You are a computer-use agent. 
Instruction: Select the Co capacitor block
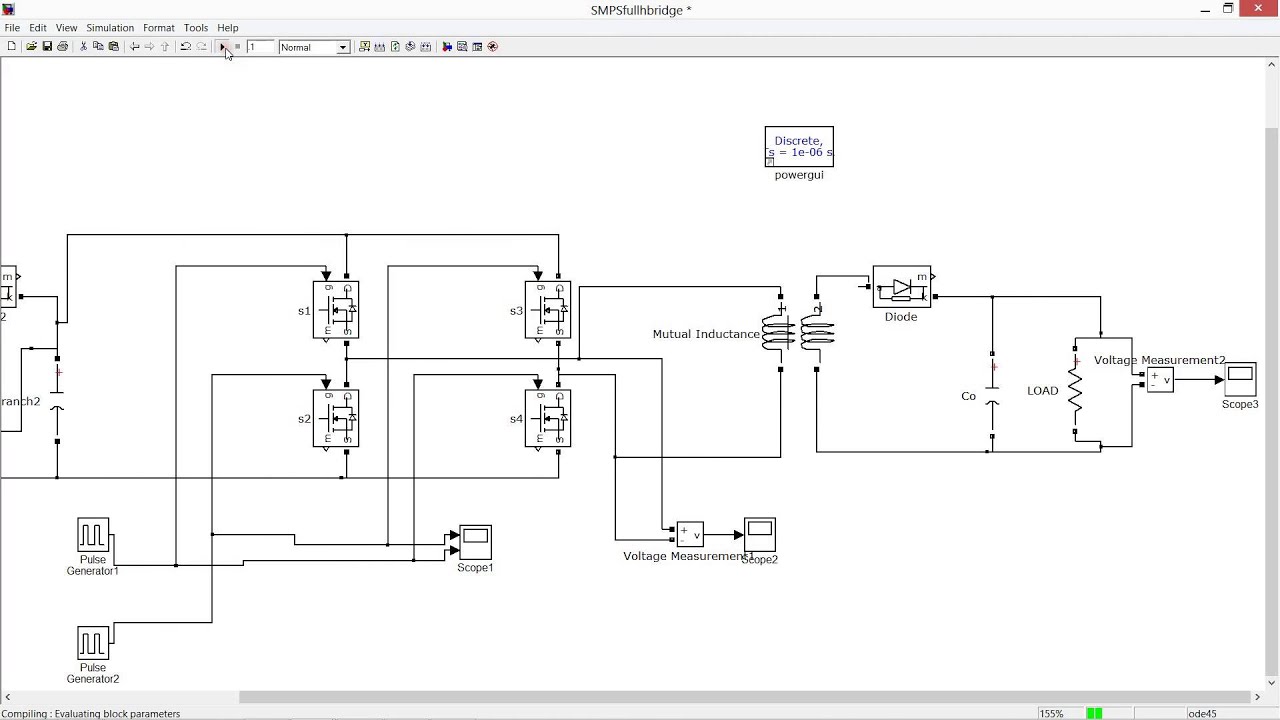992,394
